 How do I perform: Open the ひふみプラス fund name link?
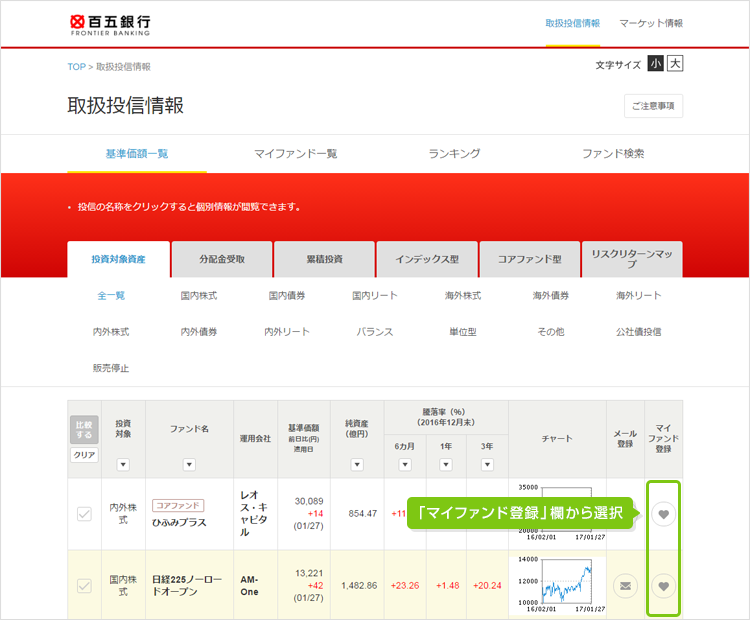pos(182,524)
